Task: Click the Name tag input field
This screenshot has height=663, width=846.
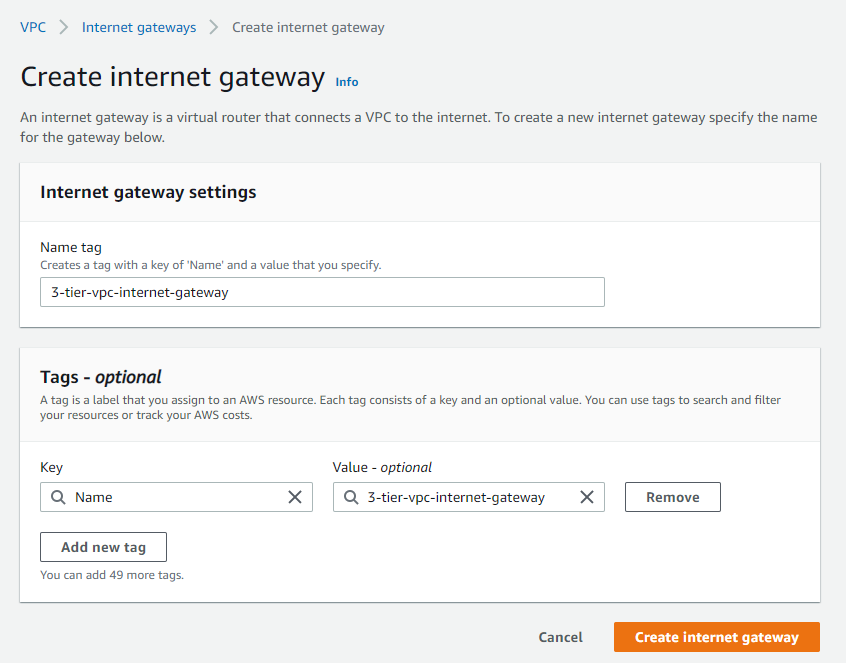Action: coord(322,292)
